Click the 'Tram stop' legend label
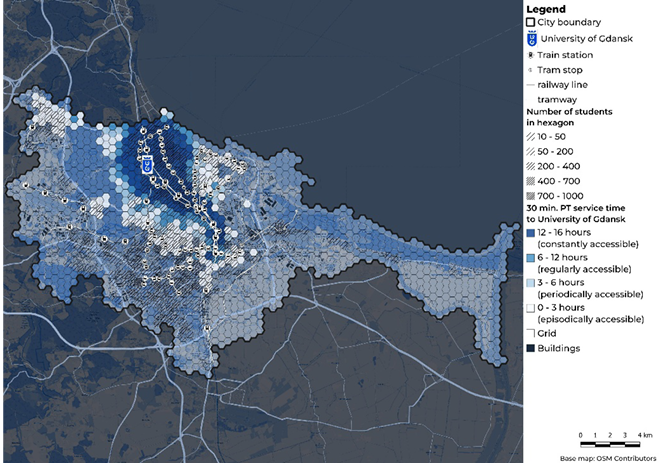Viewport: 661px width, 463px height. pyautogui.click(x=560, y=70)
